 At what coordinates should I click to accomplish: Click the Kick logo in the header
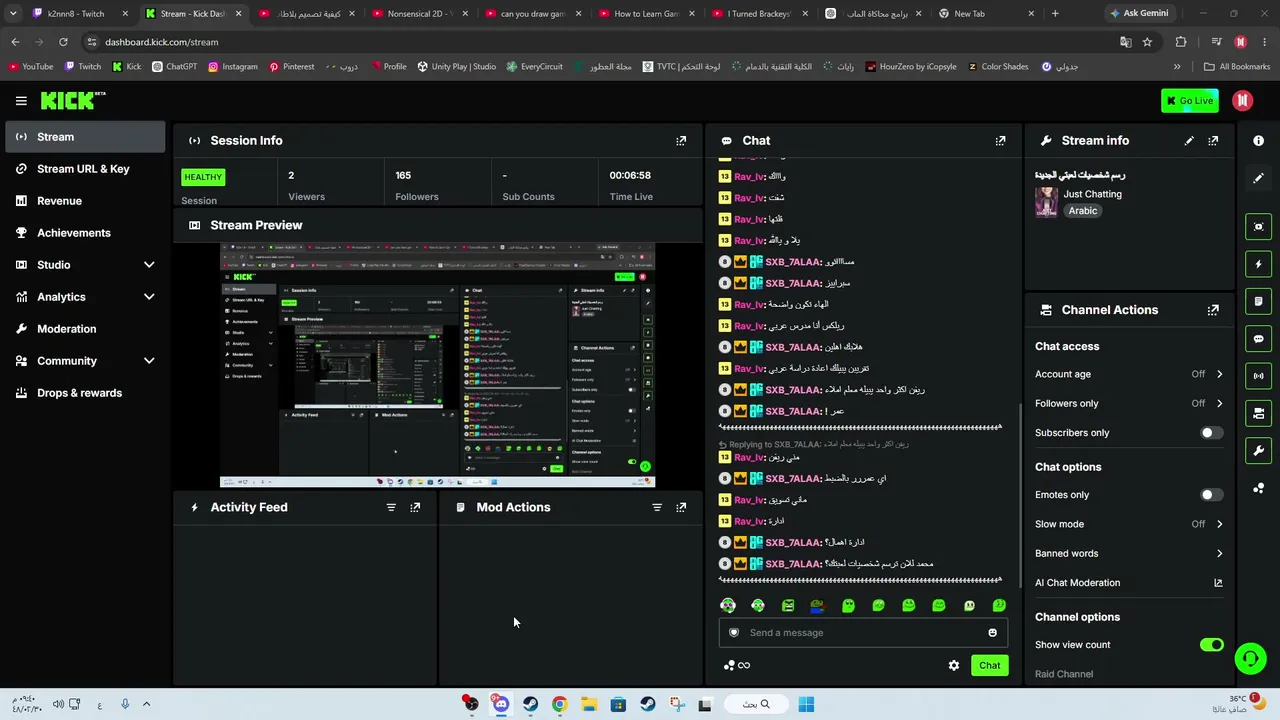pos(73,100)
